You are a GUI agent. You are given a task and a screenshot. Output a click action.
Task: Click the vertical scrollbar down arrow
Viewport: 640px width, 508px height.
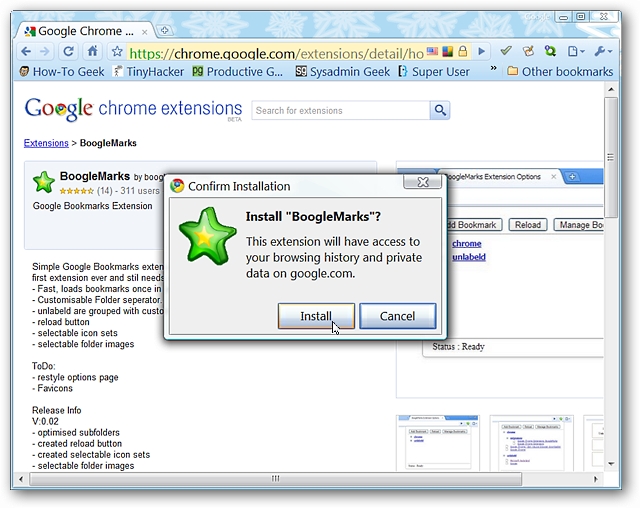(x=611, y=464)
